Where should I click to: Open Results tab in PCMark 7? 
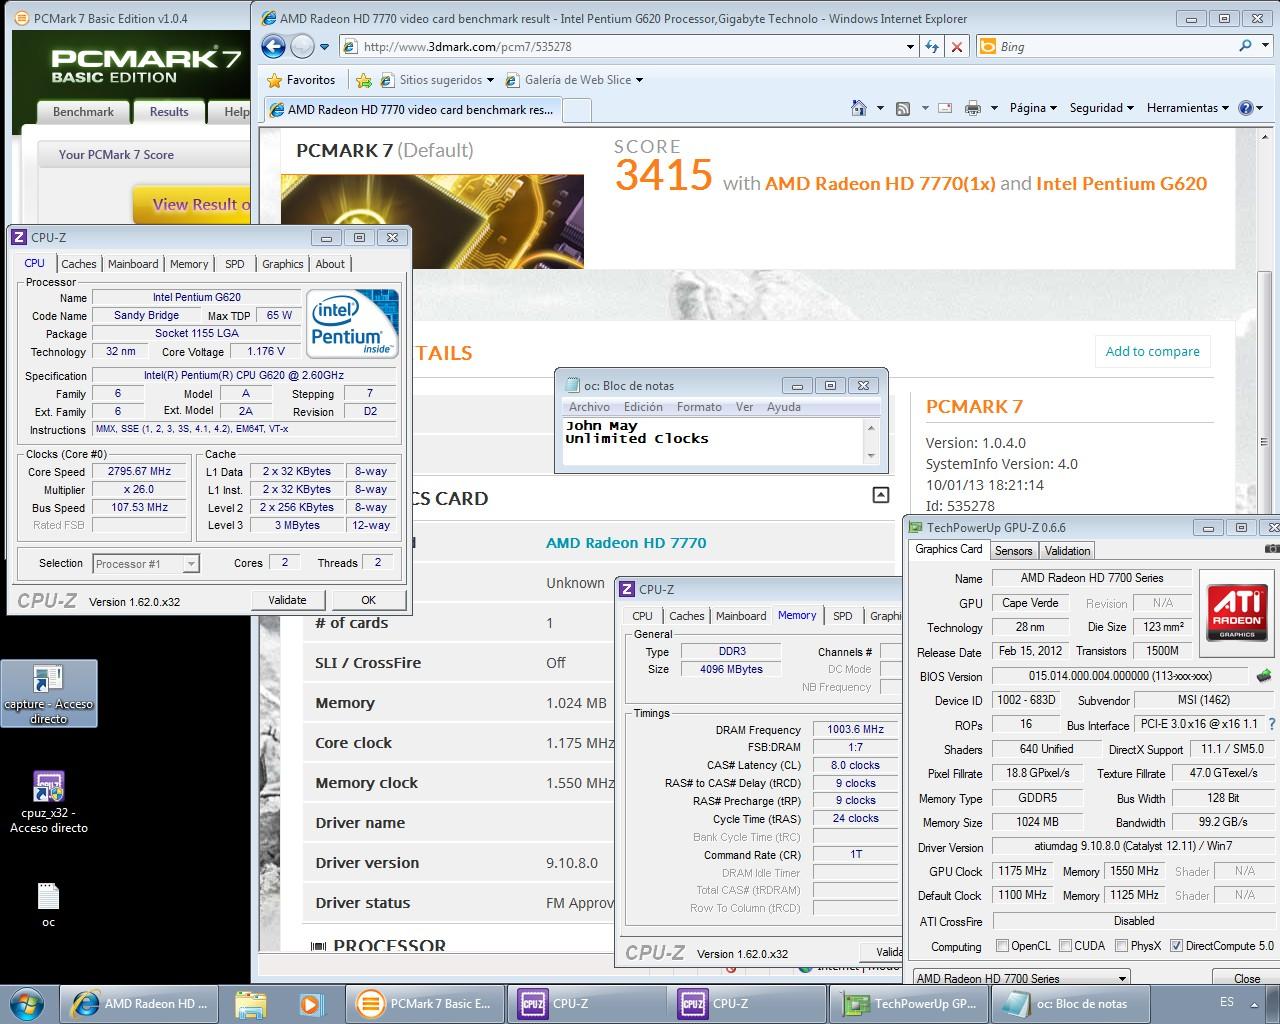(x=169, y=112)
